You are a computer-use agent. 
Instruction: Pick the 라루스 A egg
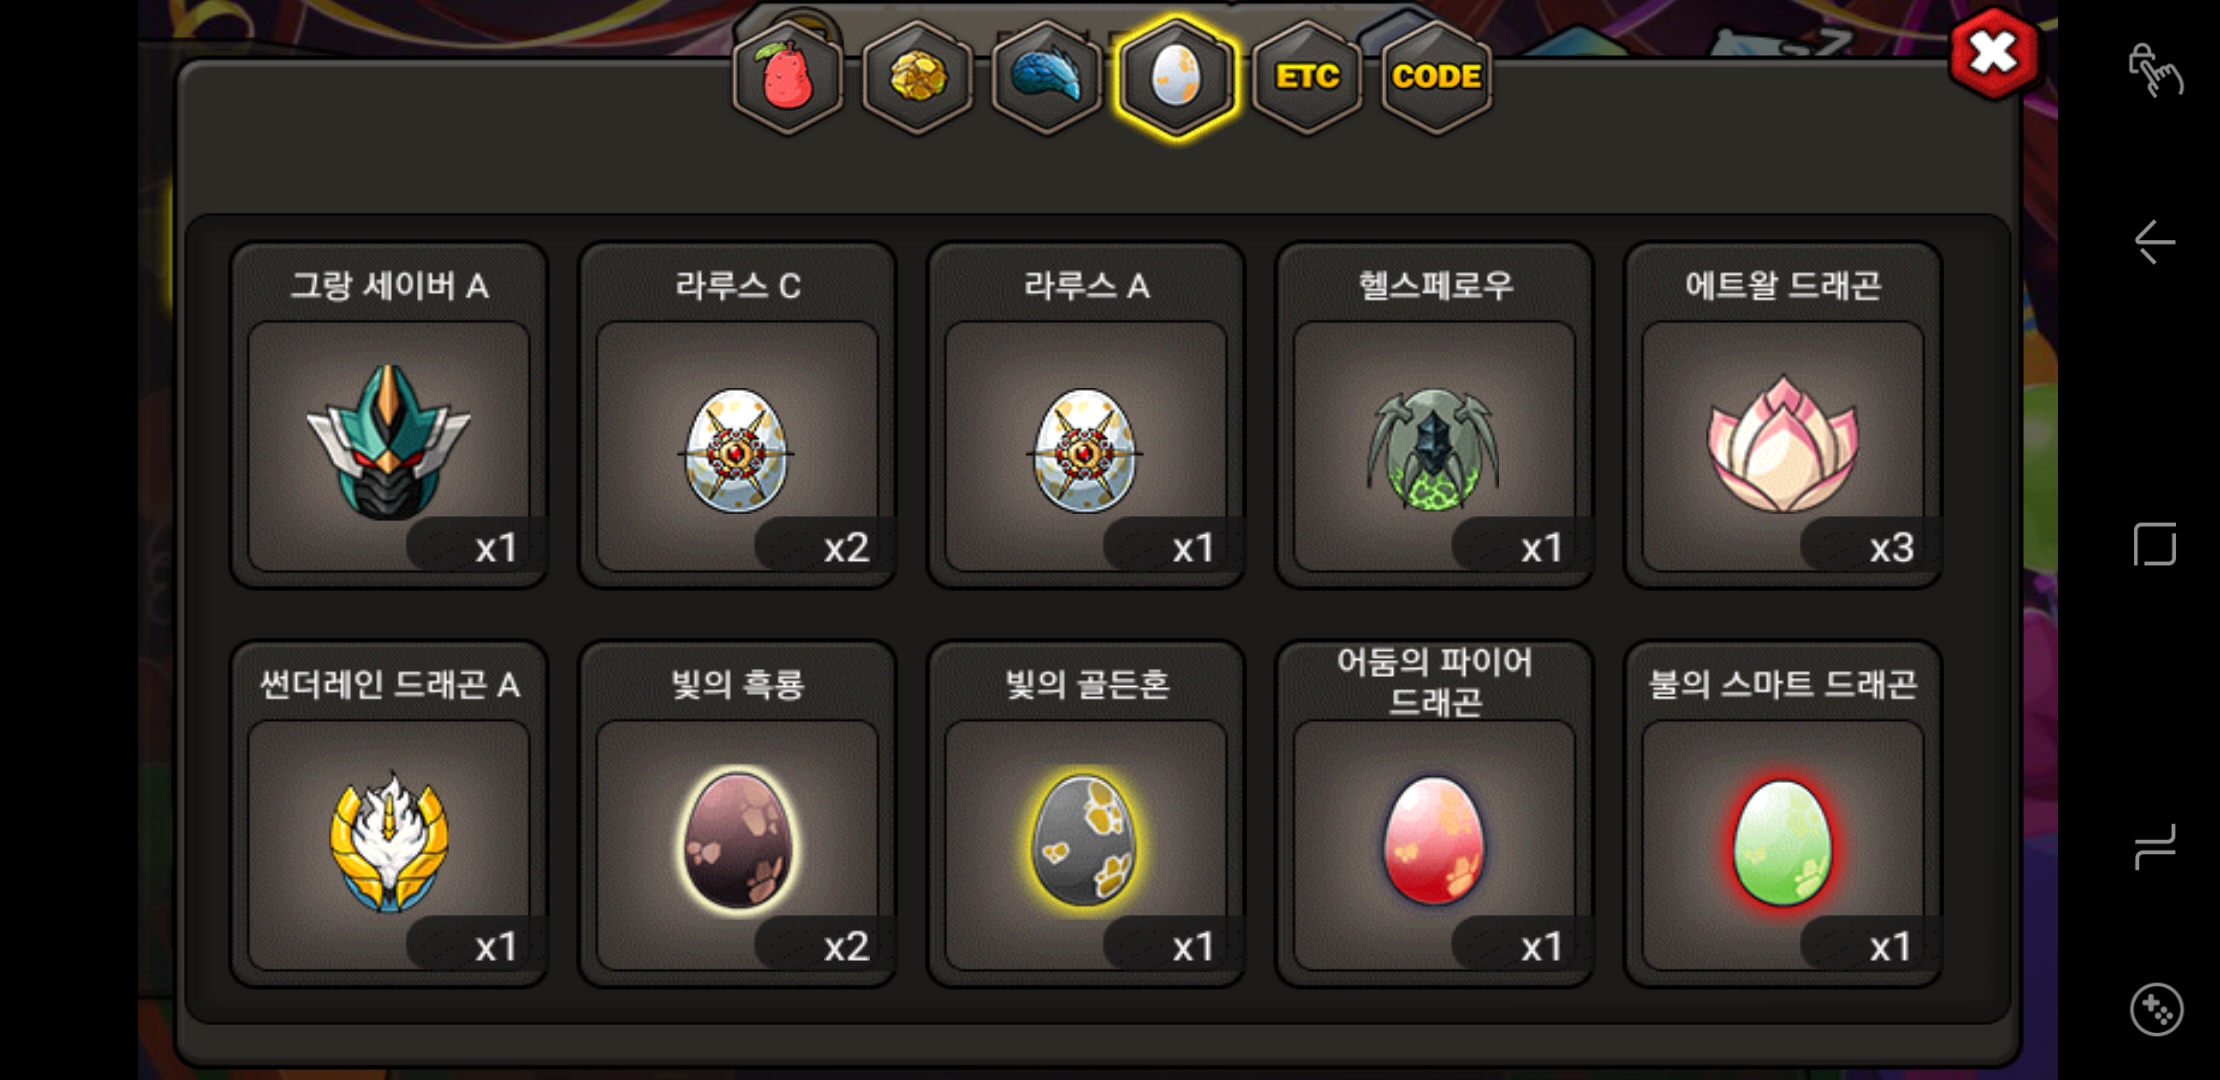pyautogui.click(x=1086, y=416)
